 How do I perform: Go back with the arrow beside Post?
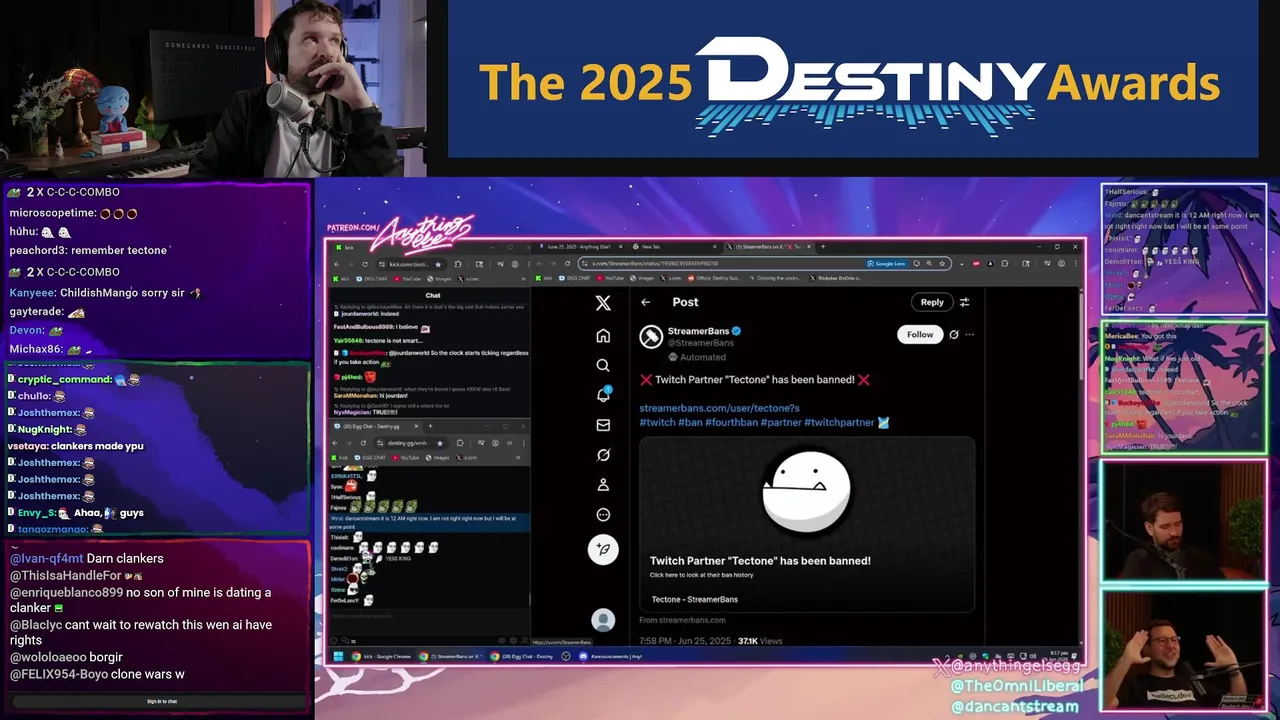[646, 302]
